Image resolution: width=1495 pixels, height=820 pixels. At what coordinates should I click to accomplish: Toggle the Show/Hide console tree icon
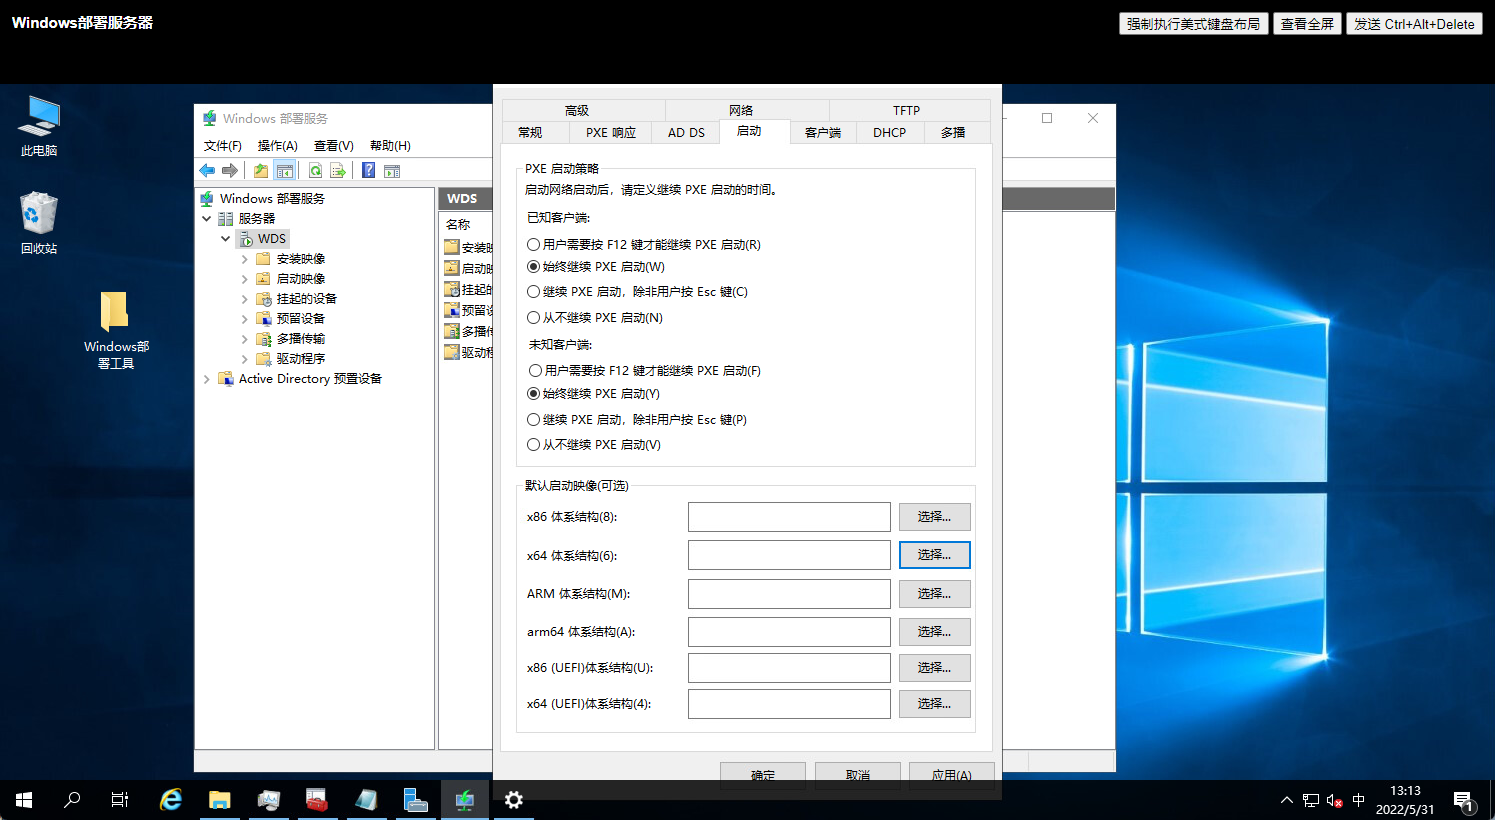tap(285, 170)
